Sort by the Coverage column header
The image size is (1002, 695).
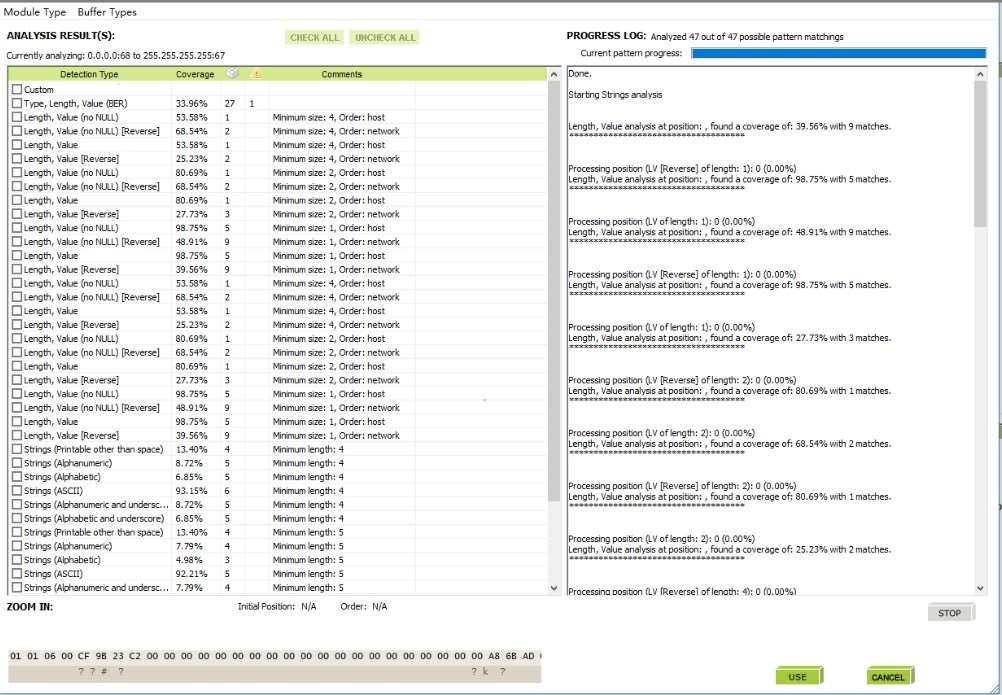click(x=195, y=74)
